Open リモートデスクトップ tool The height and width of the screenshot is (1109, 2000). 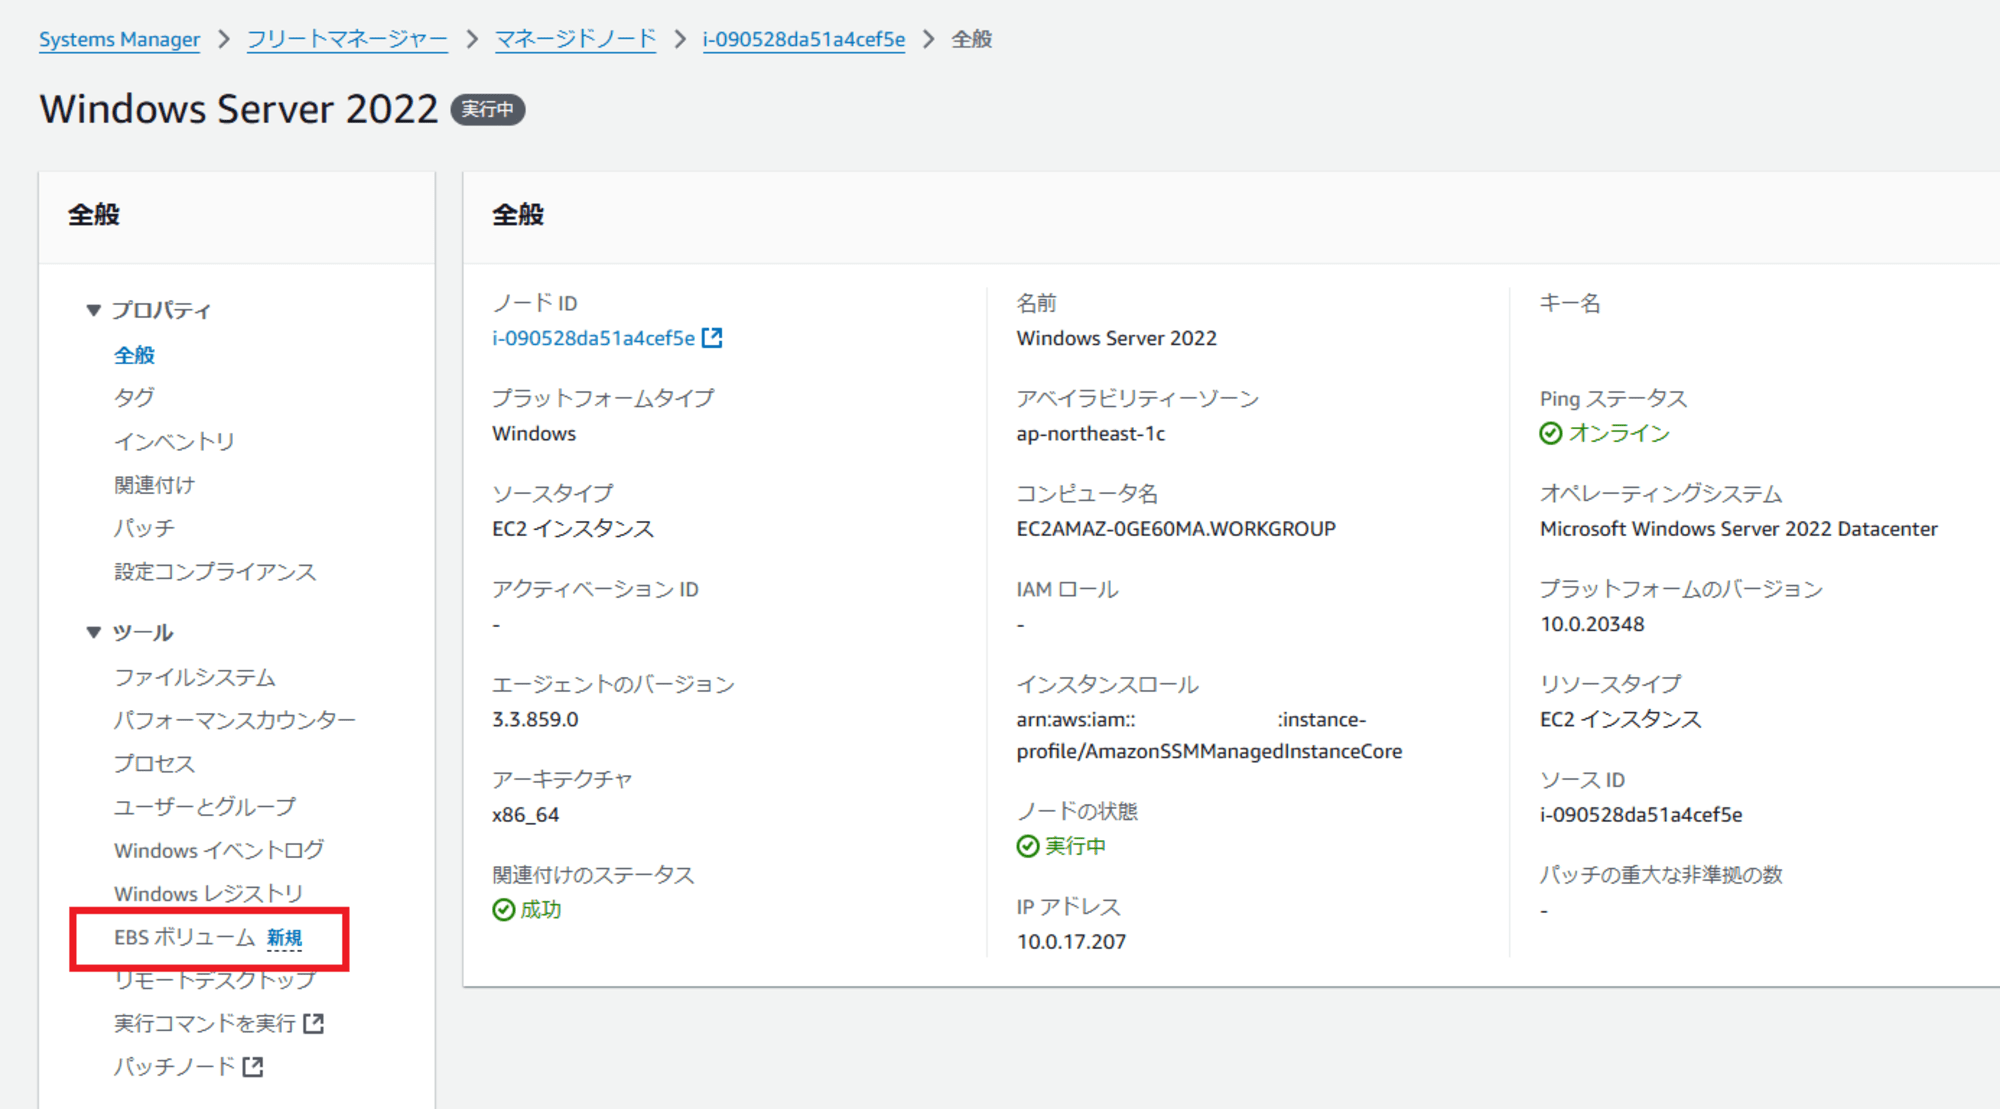click(x=215, y=980)
